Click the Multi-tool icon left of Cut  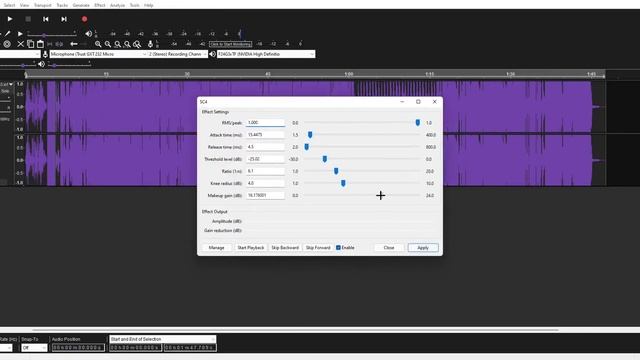click(x=7, y=44)
